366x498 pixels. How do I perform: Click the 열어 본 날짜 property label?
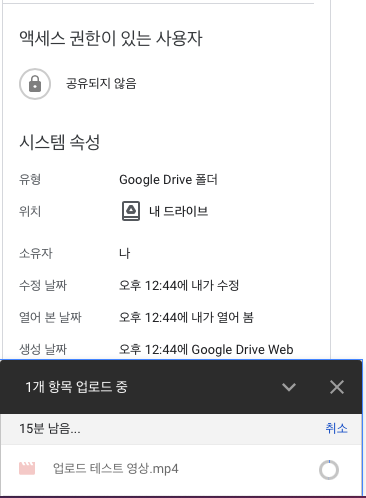pos(50,317)
